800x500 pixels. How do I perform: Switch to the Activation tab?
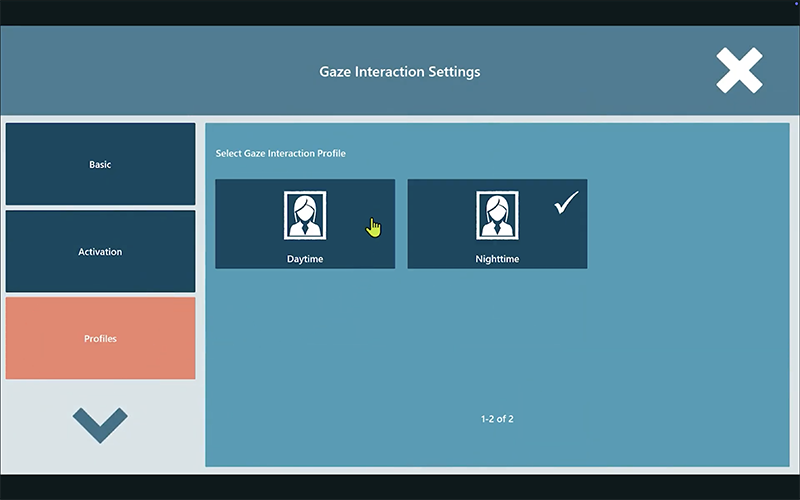(100, 251)
